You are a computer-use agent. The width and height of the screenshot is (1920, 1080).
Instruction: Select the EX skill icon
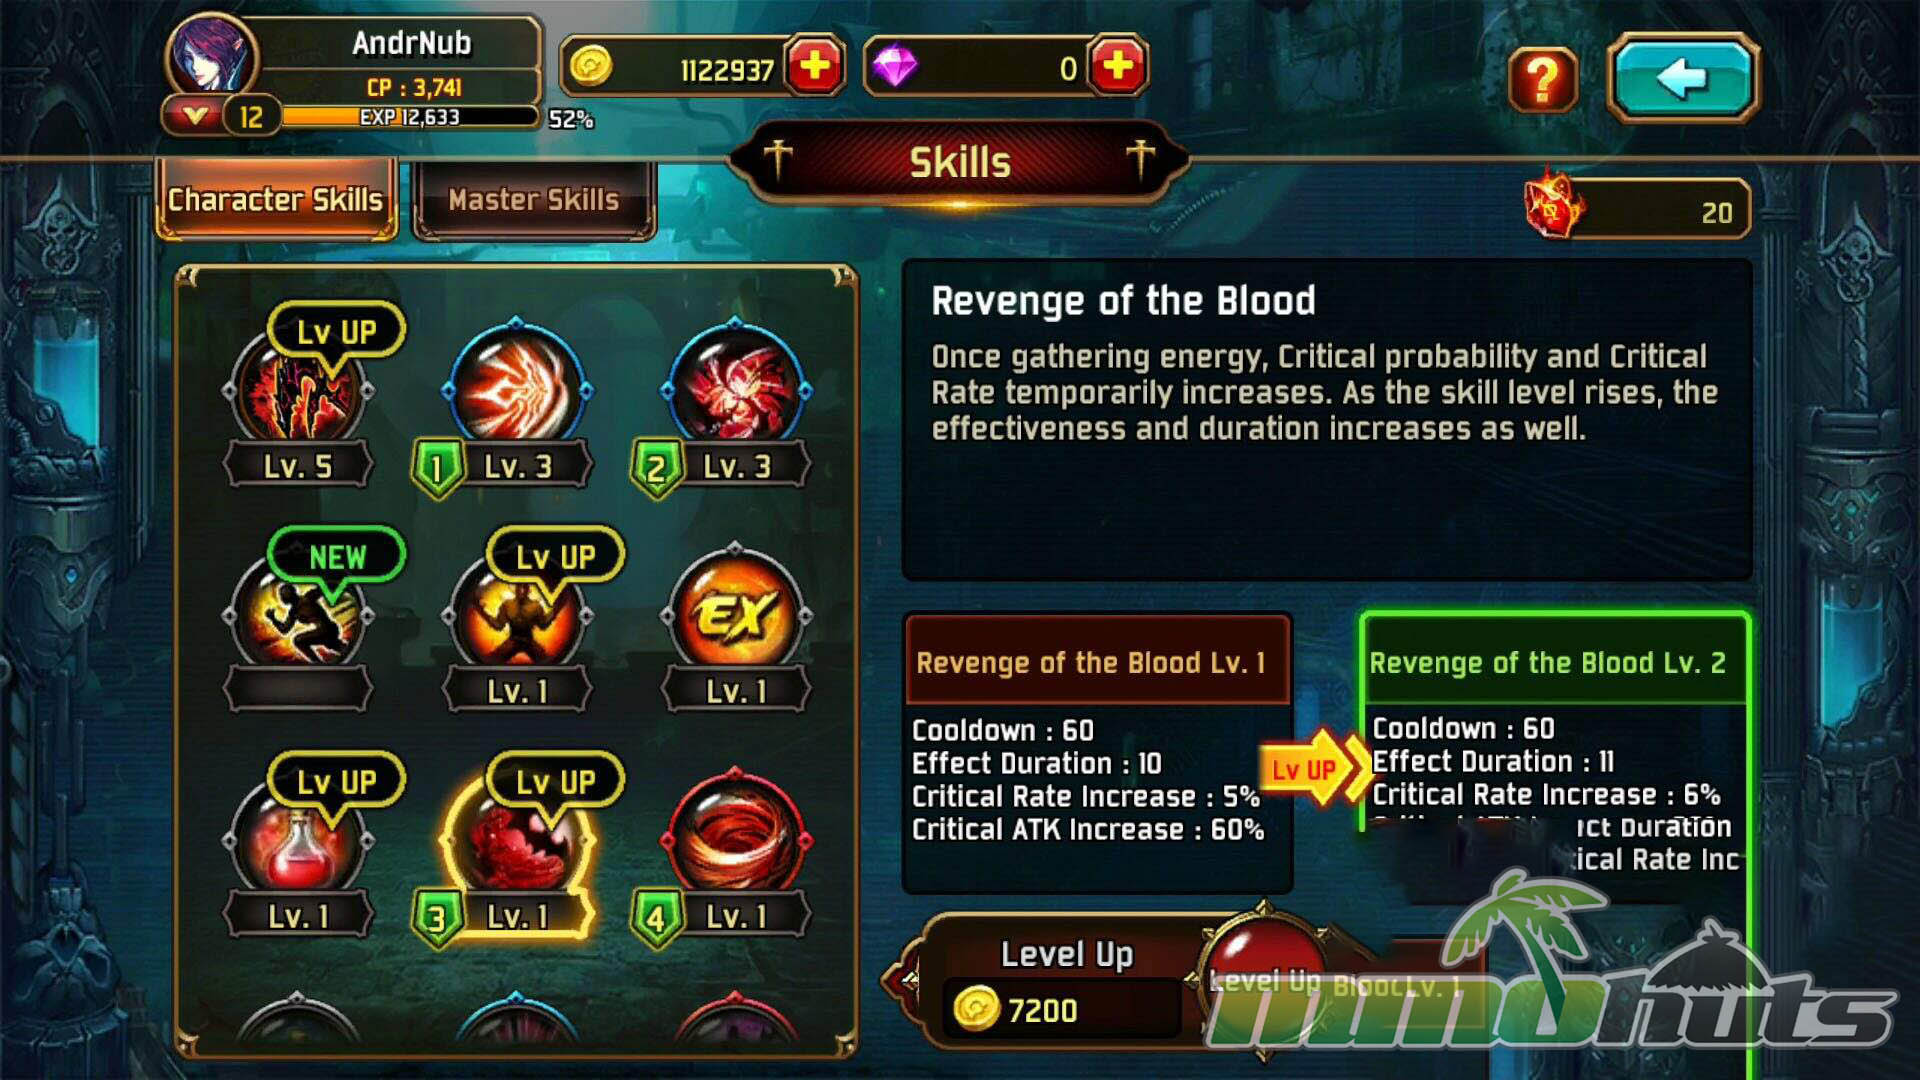pyautogui.click(x=736, y=614)
